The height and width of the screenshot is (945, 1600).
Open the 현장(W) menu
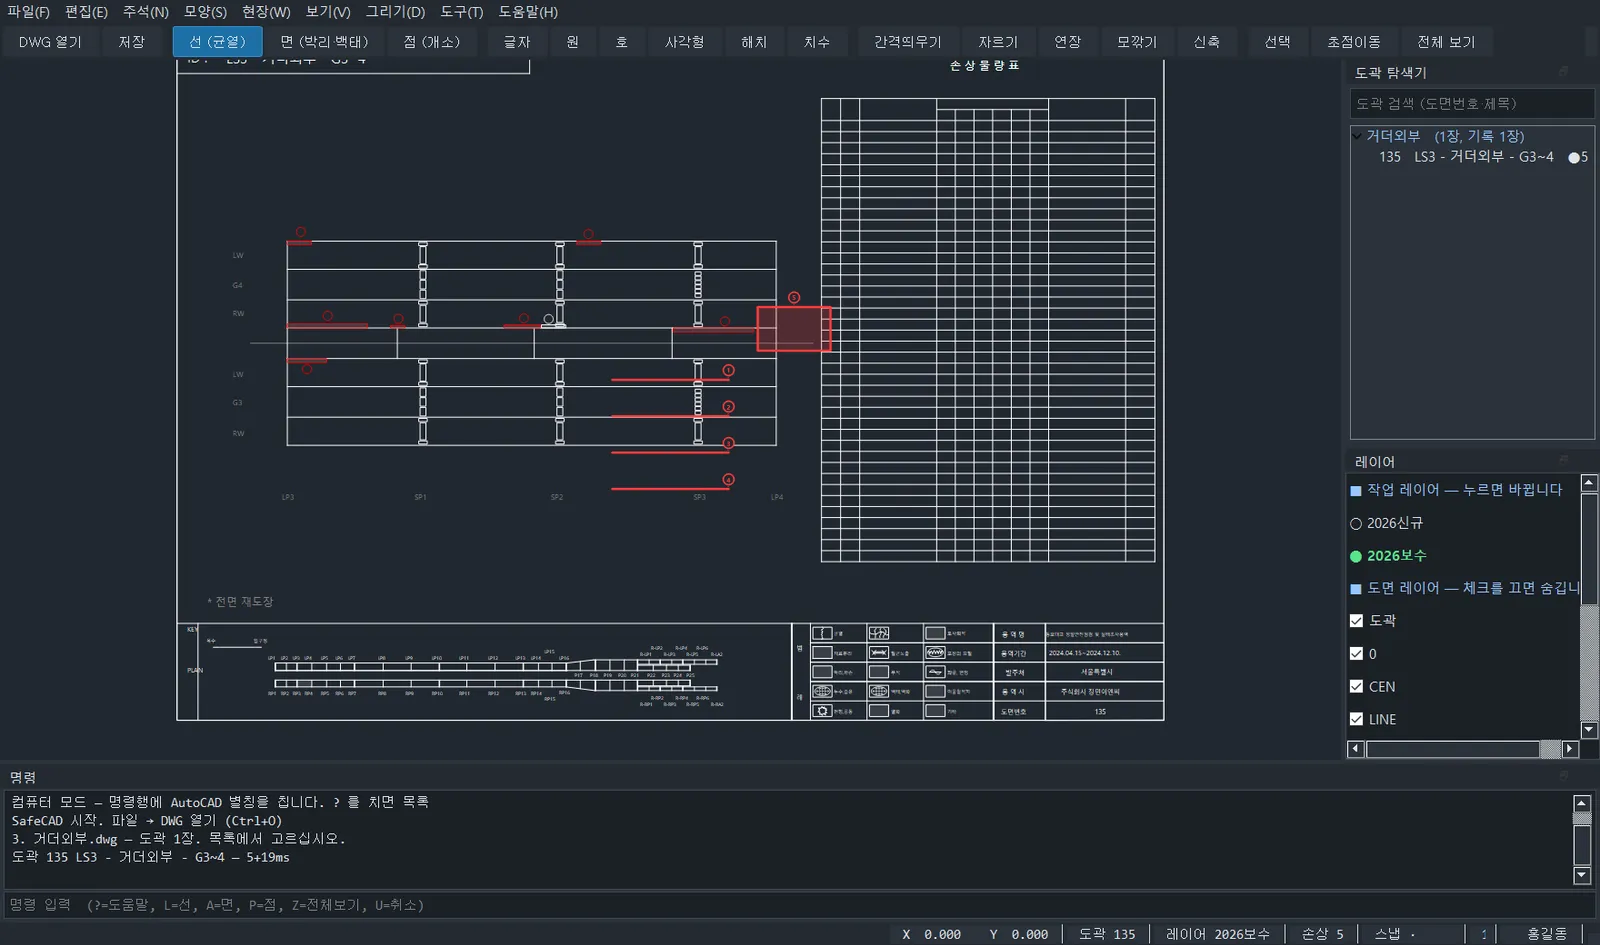click(x=266, y=12)
